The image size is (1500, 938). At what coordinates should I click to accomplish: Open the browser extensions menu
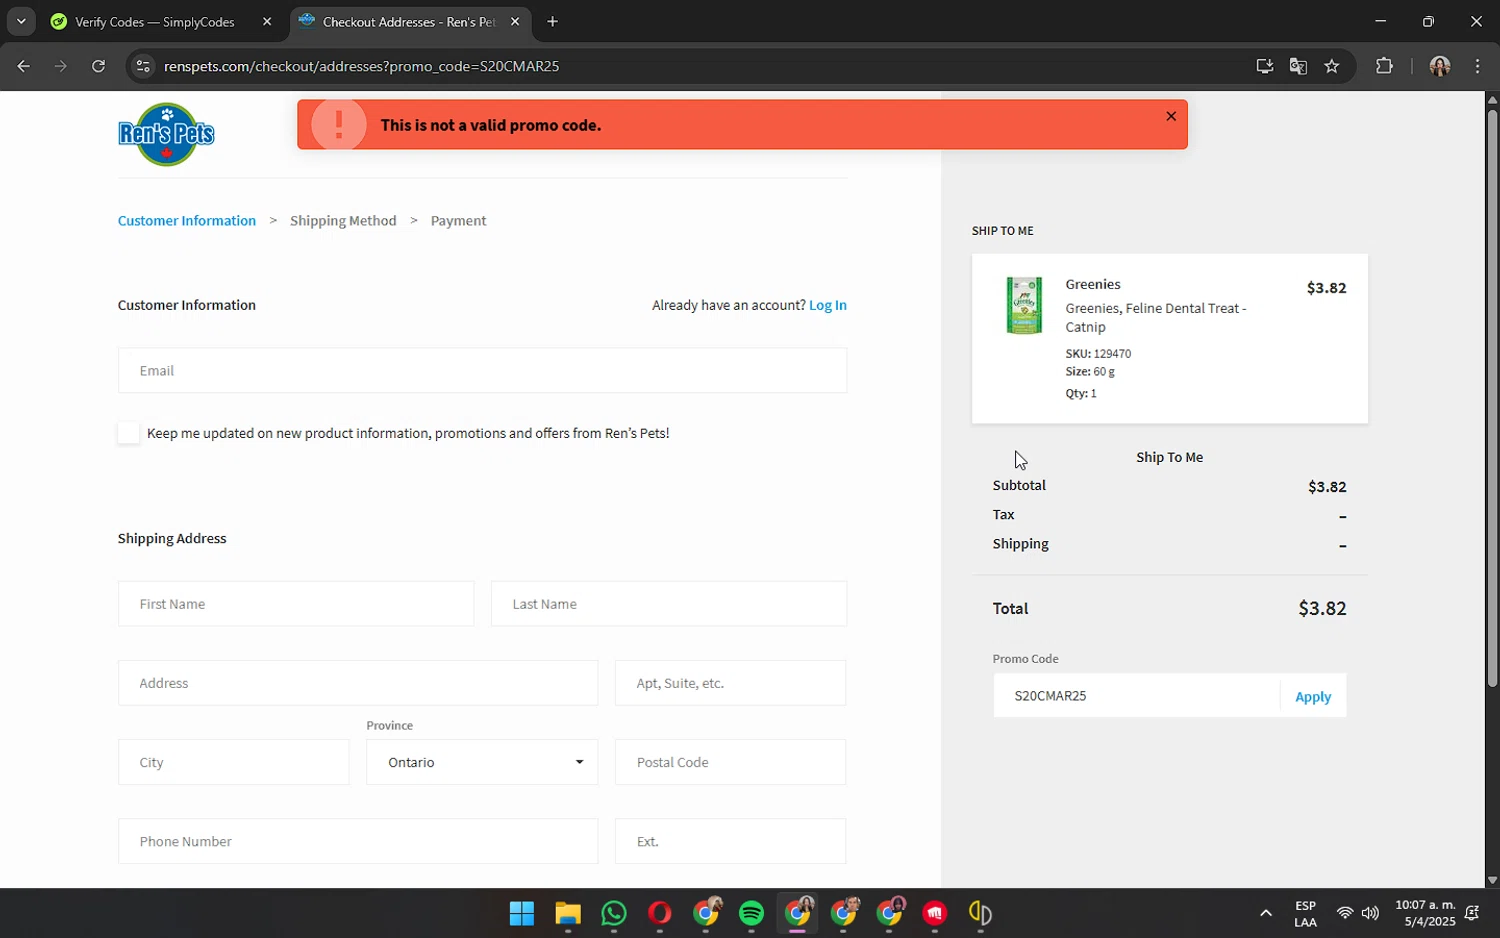point(1384,66)
